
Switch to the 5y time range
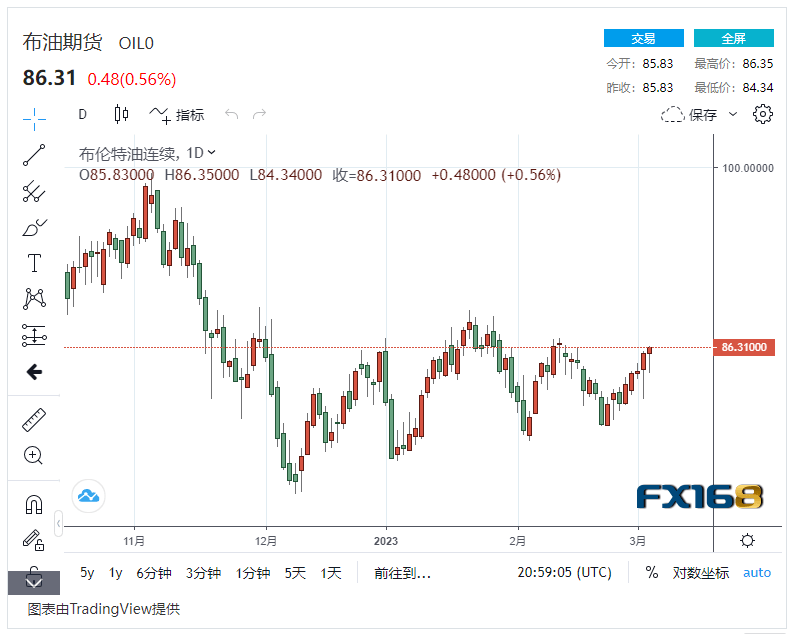87,573
